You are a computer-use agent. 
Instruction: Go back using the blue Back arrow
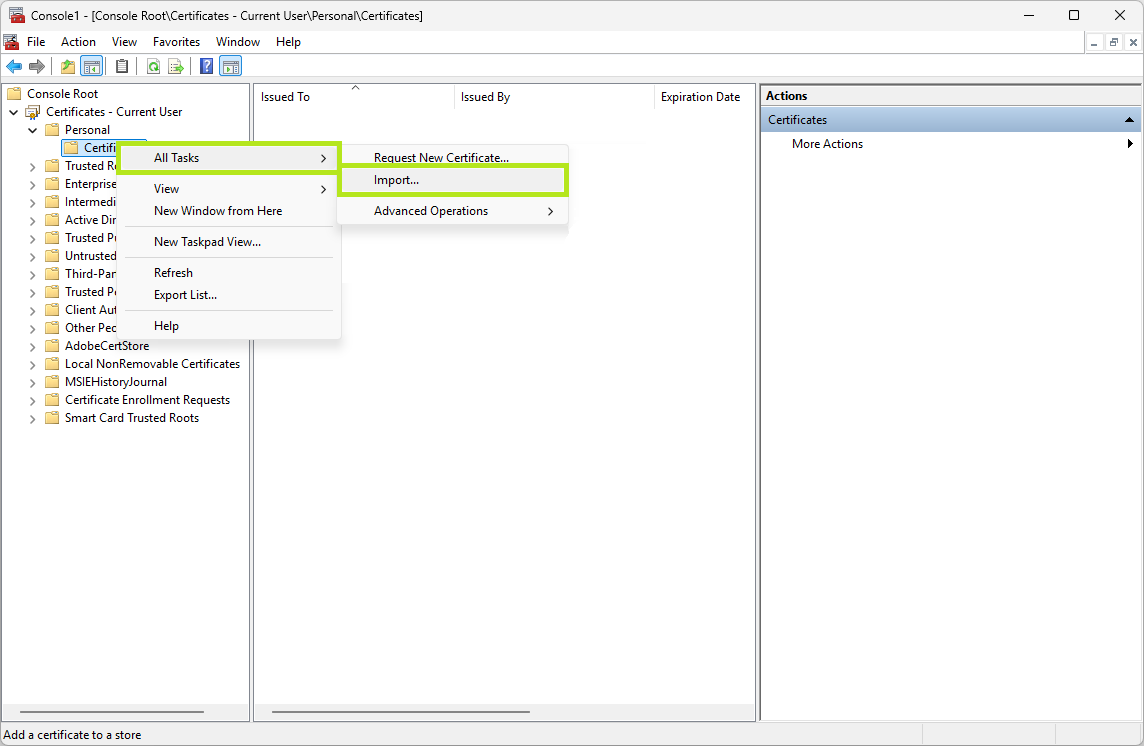[14, 66]
